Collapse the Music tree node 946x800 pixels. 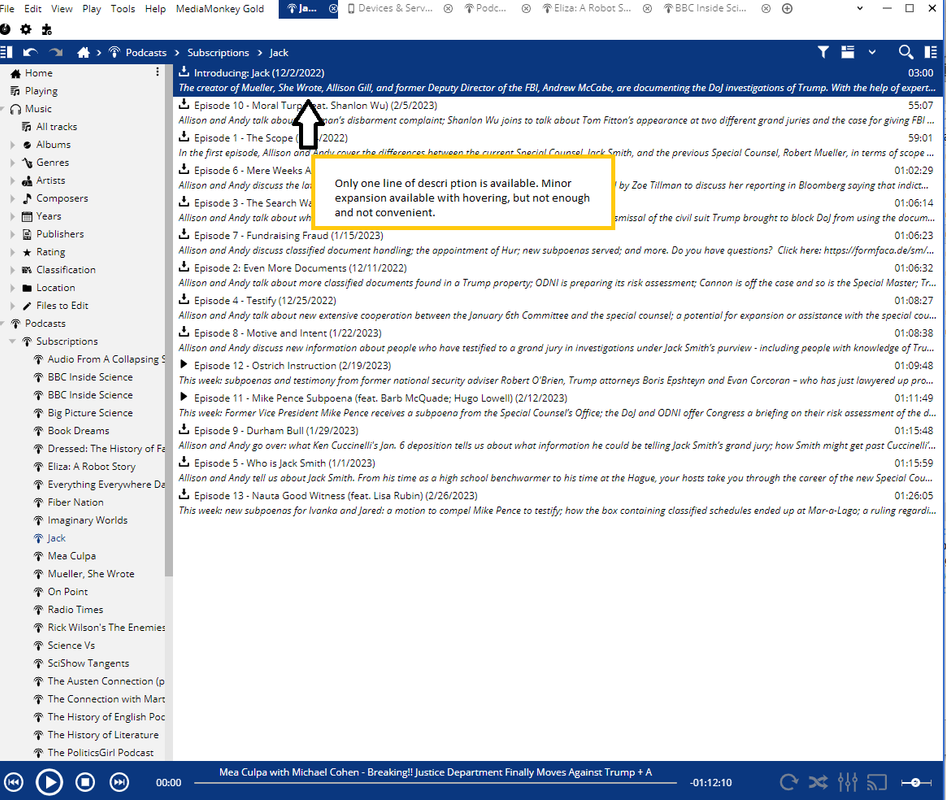click(x=2, y=109)
